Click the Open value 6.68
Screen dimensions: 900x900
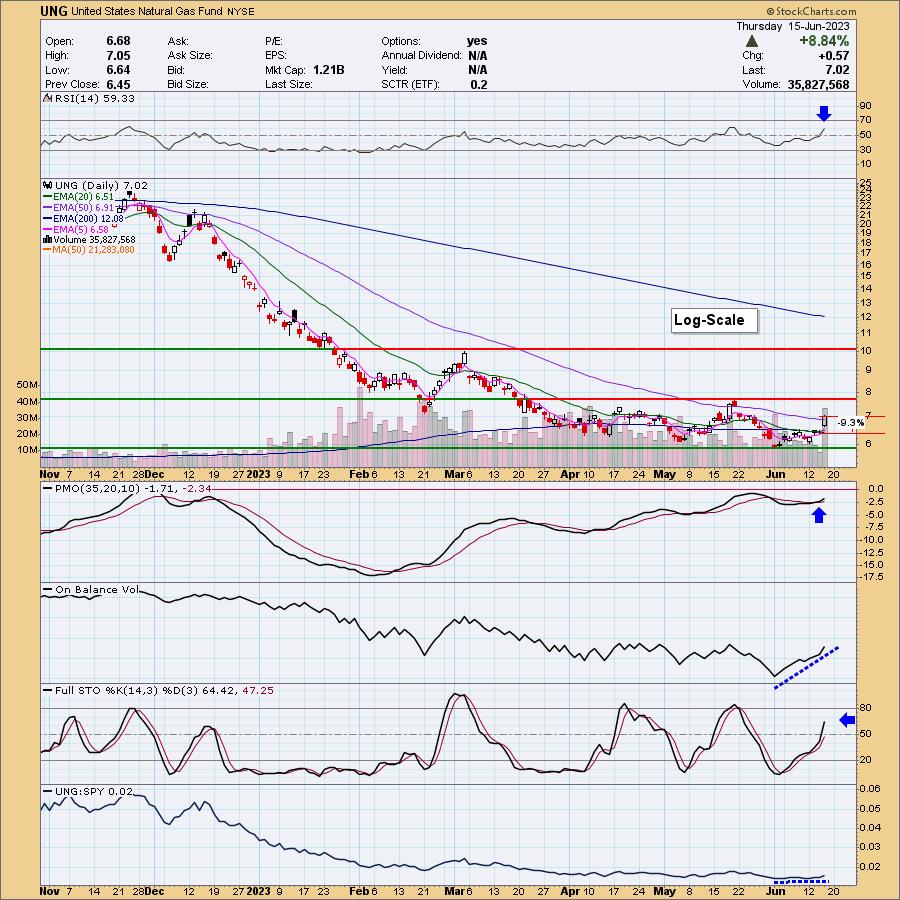tap(118, 41)
